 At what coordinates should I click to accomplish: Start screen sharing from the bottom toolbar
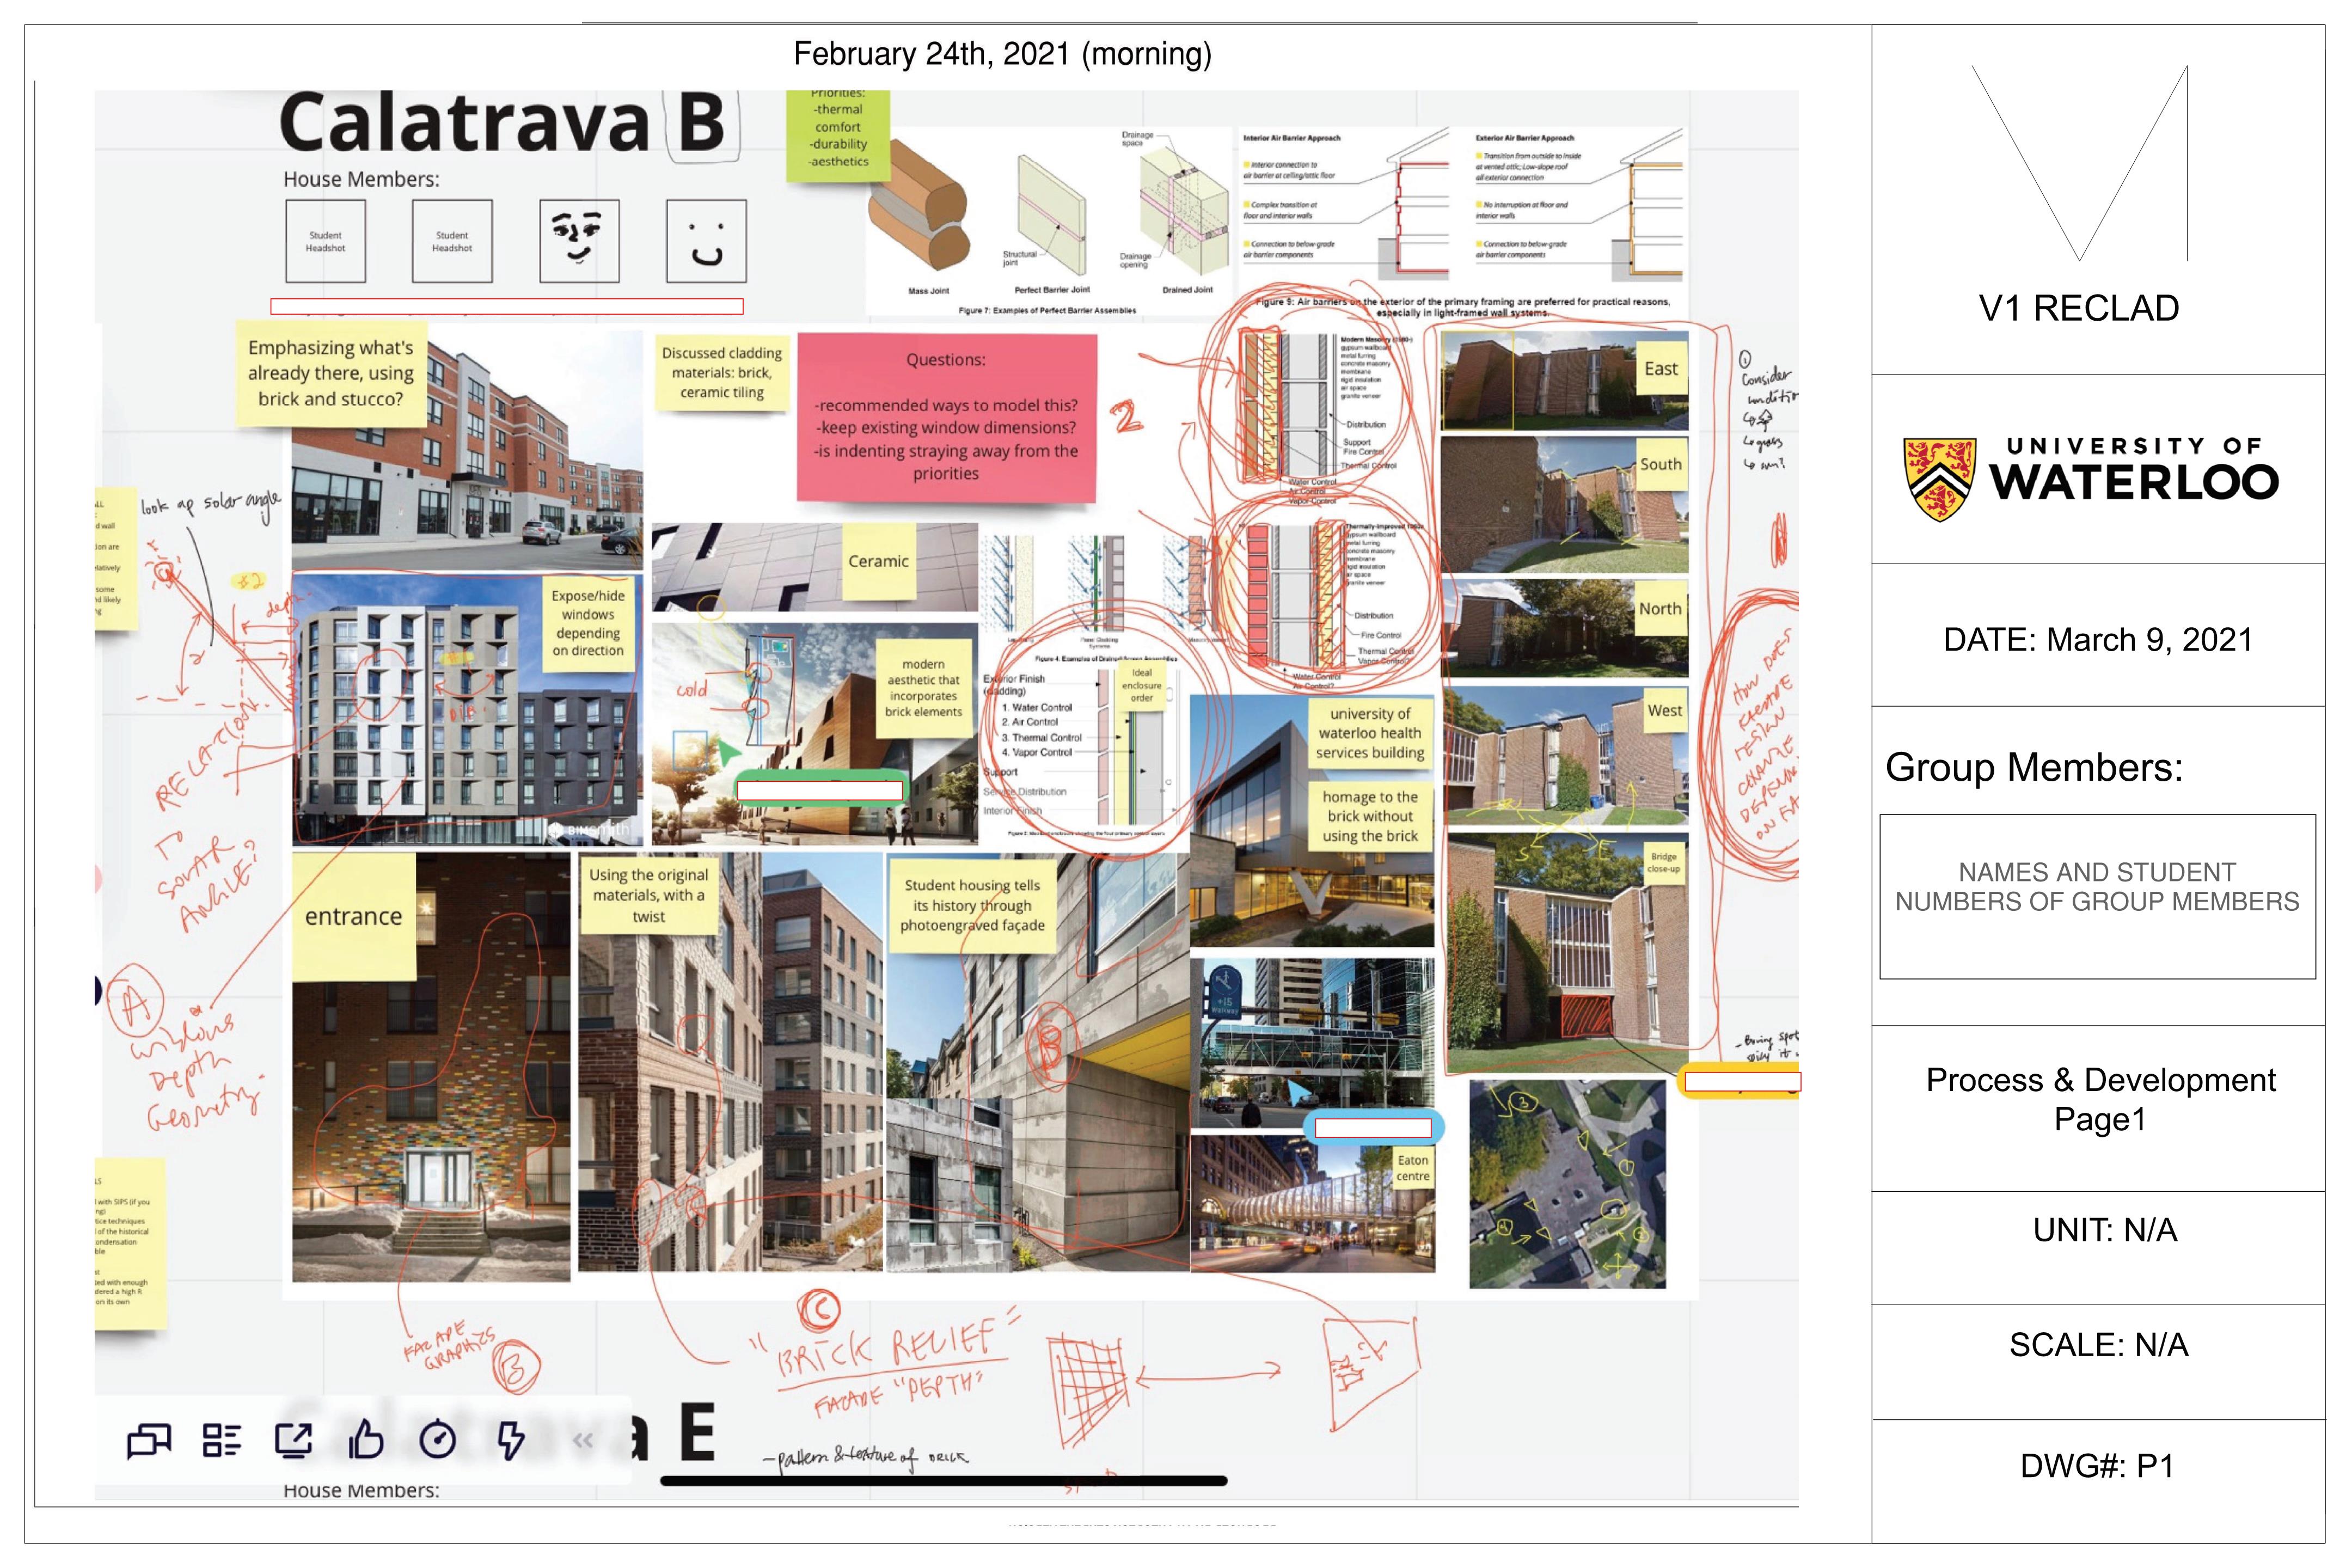(x=294, y=1440)
